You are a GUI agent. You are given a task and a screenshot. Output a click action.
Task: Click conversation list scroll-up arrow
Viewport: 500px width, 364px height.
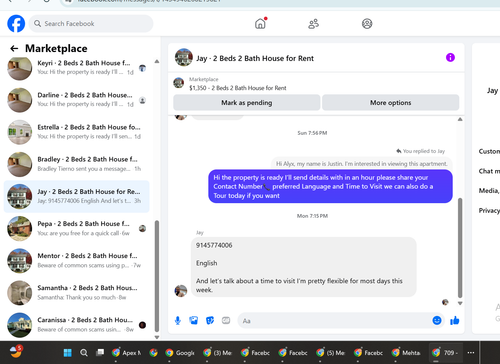pyautogui.click(x=157, y=61)
